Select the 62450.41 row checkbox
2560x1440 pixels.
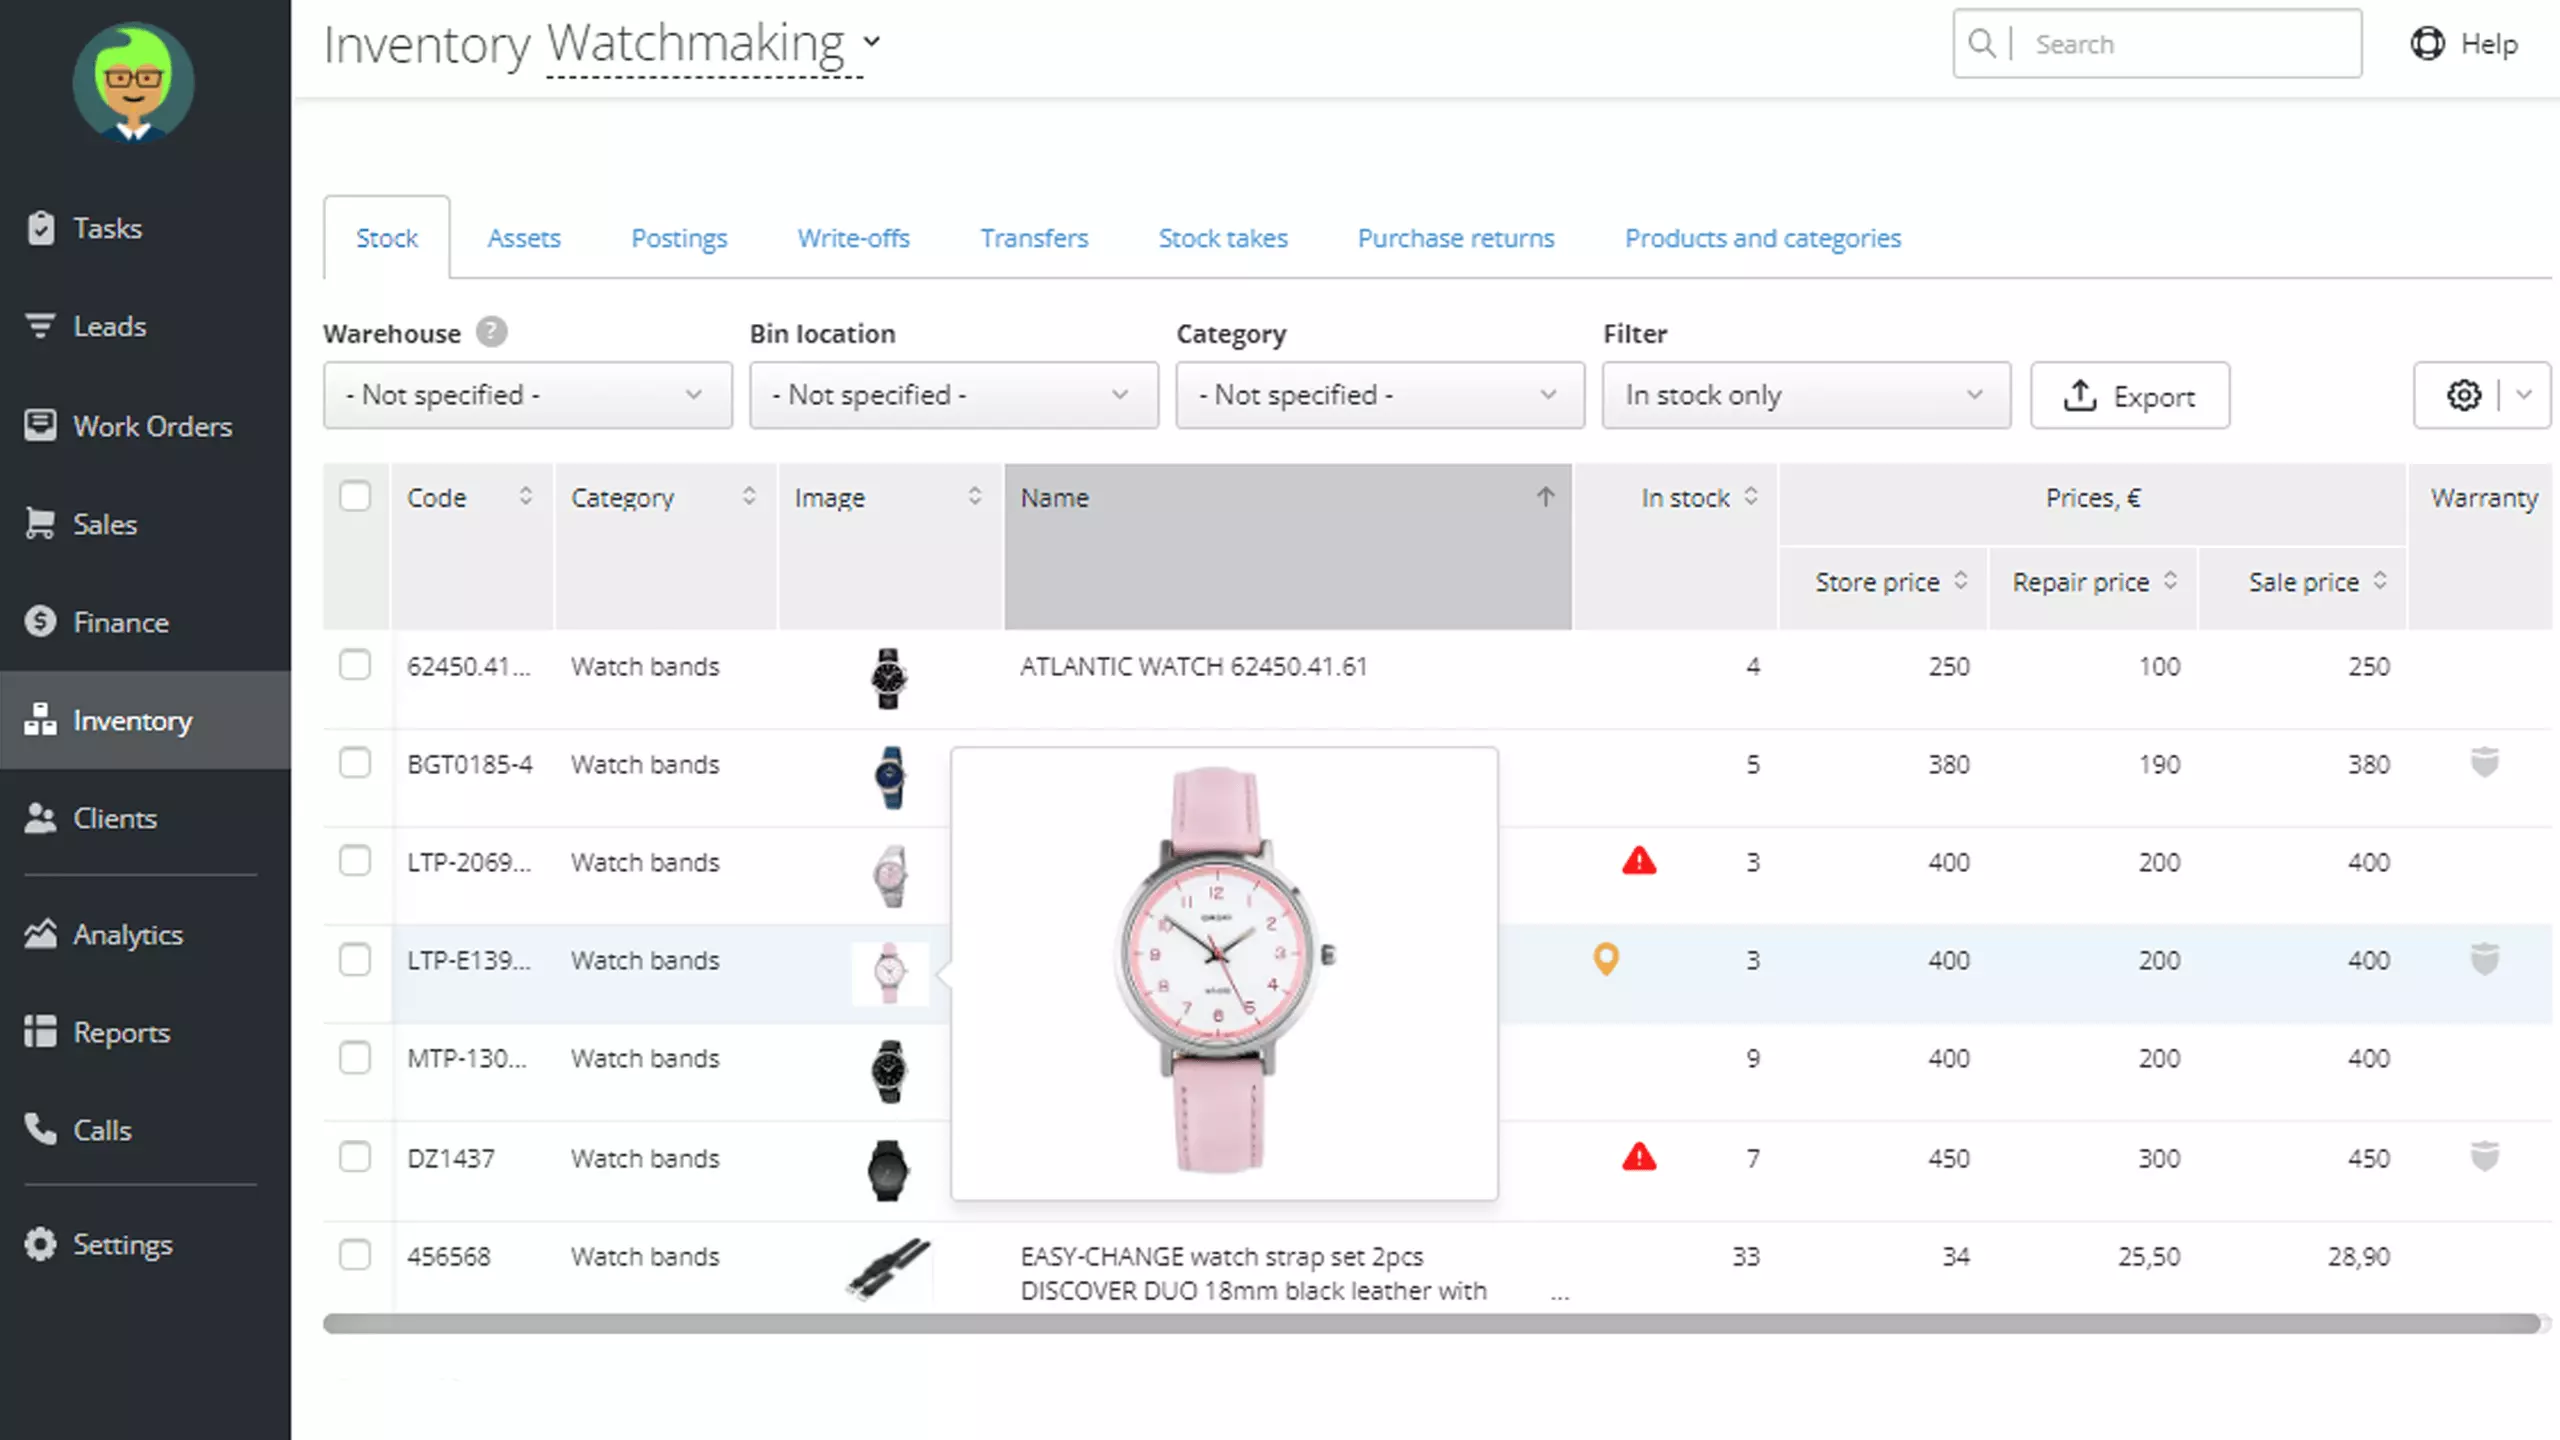[x=355, y=665]
